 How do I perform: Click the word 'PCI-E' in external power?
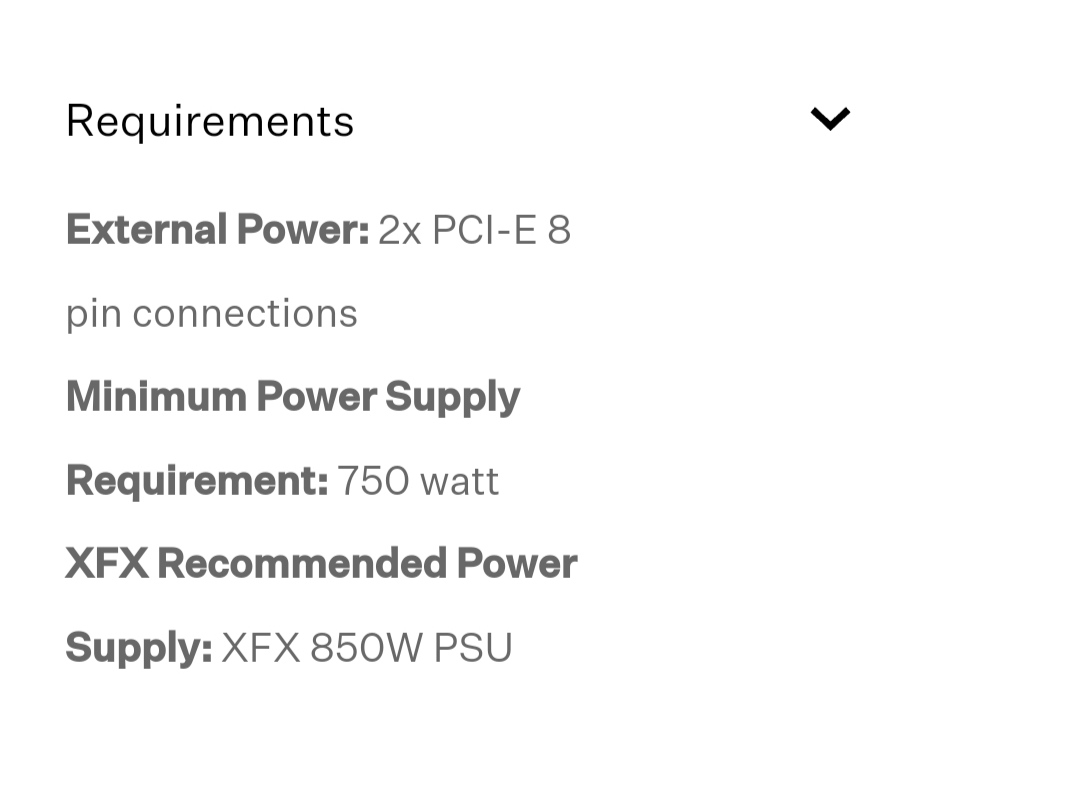pyautogui.click(x=484, y=229)
